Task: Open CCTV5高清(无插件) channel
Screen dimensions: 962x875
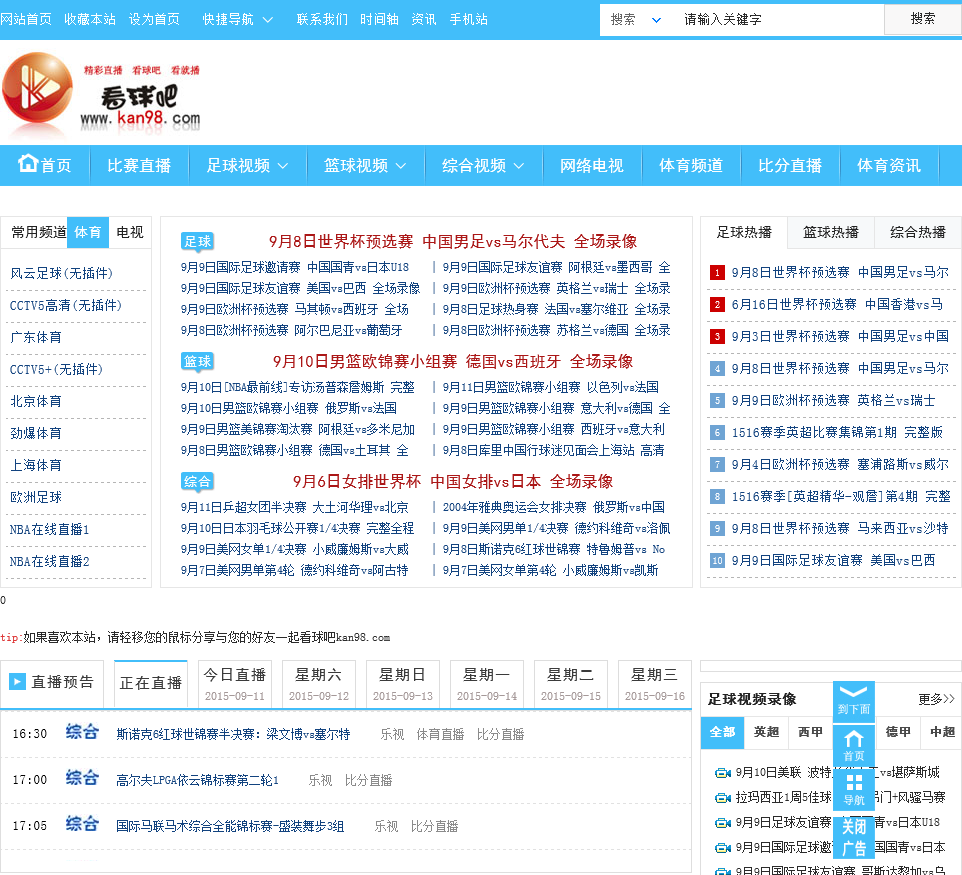Action: click(66, 305)
